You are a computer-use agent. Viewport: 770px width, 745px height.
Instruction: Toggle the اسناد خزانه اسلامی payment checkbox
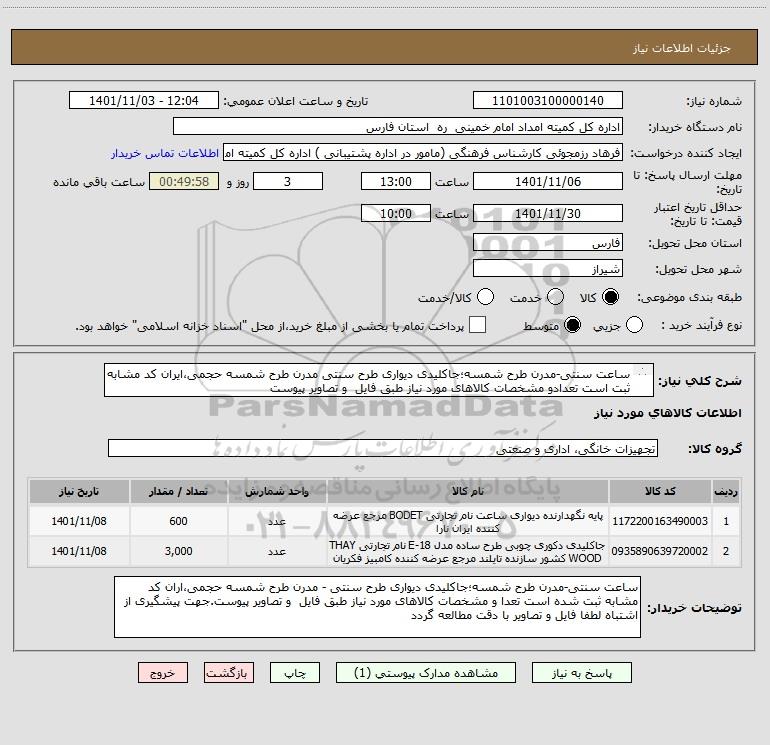[x=477, y=325]
